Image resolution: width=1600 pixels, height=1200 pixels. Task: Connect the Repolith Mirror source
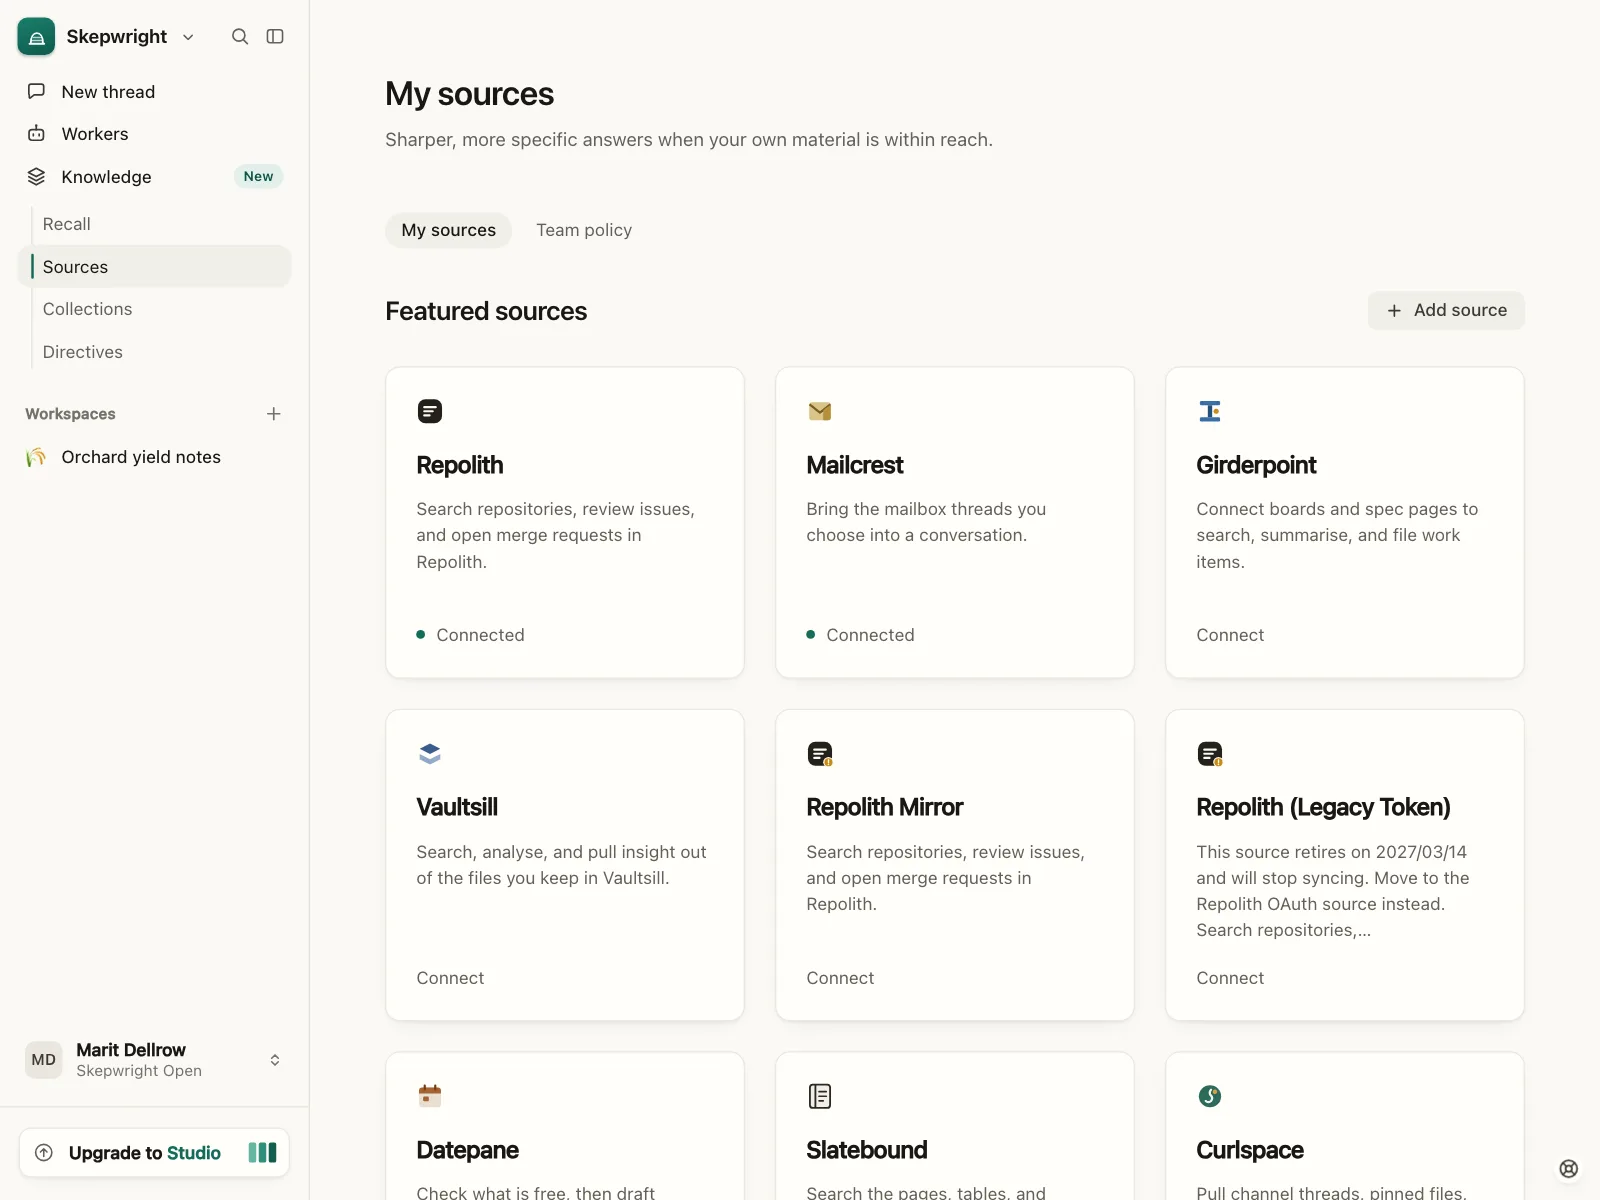(x=840, y=978)
